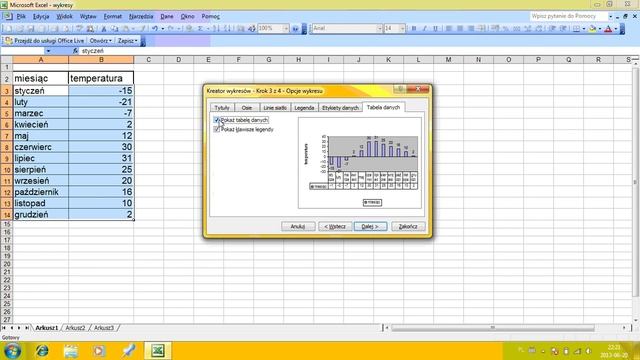Click the Help question mark icon

[295, 29]
